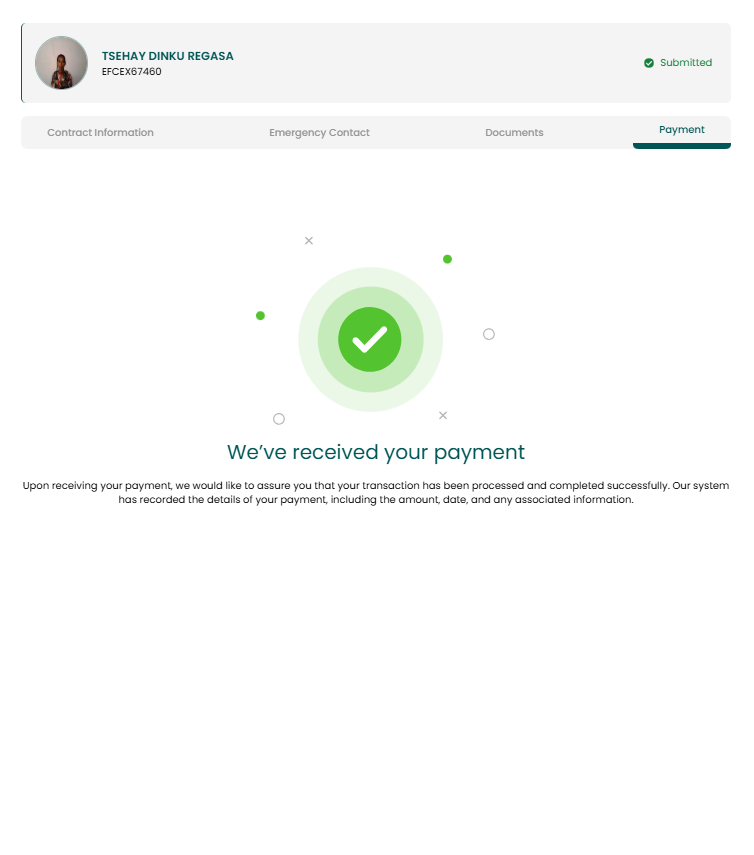
Task: Open the Emergency Contact tab
Action: [319, 133]
